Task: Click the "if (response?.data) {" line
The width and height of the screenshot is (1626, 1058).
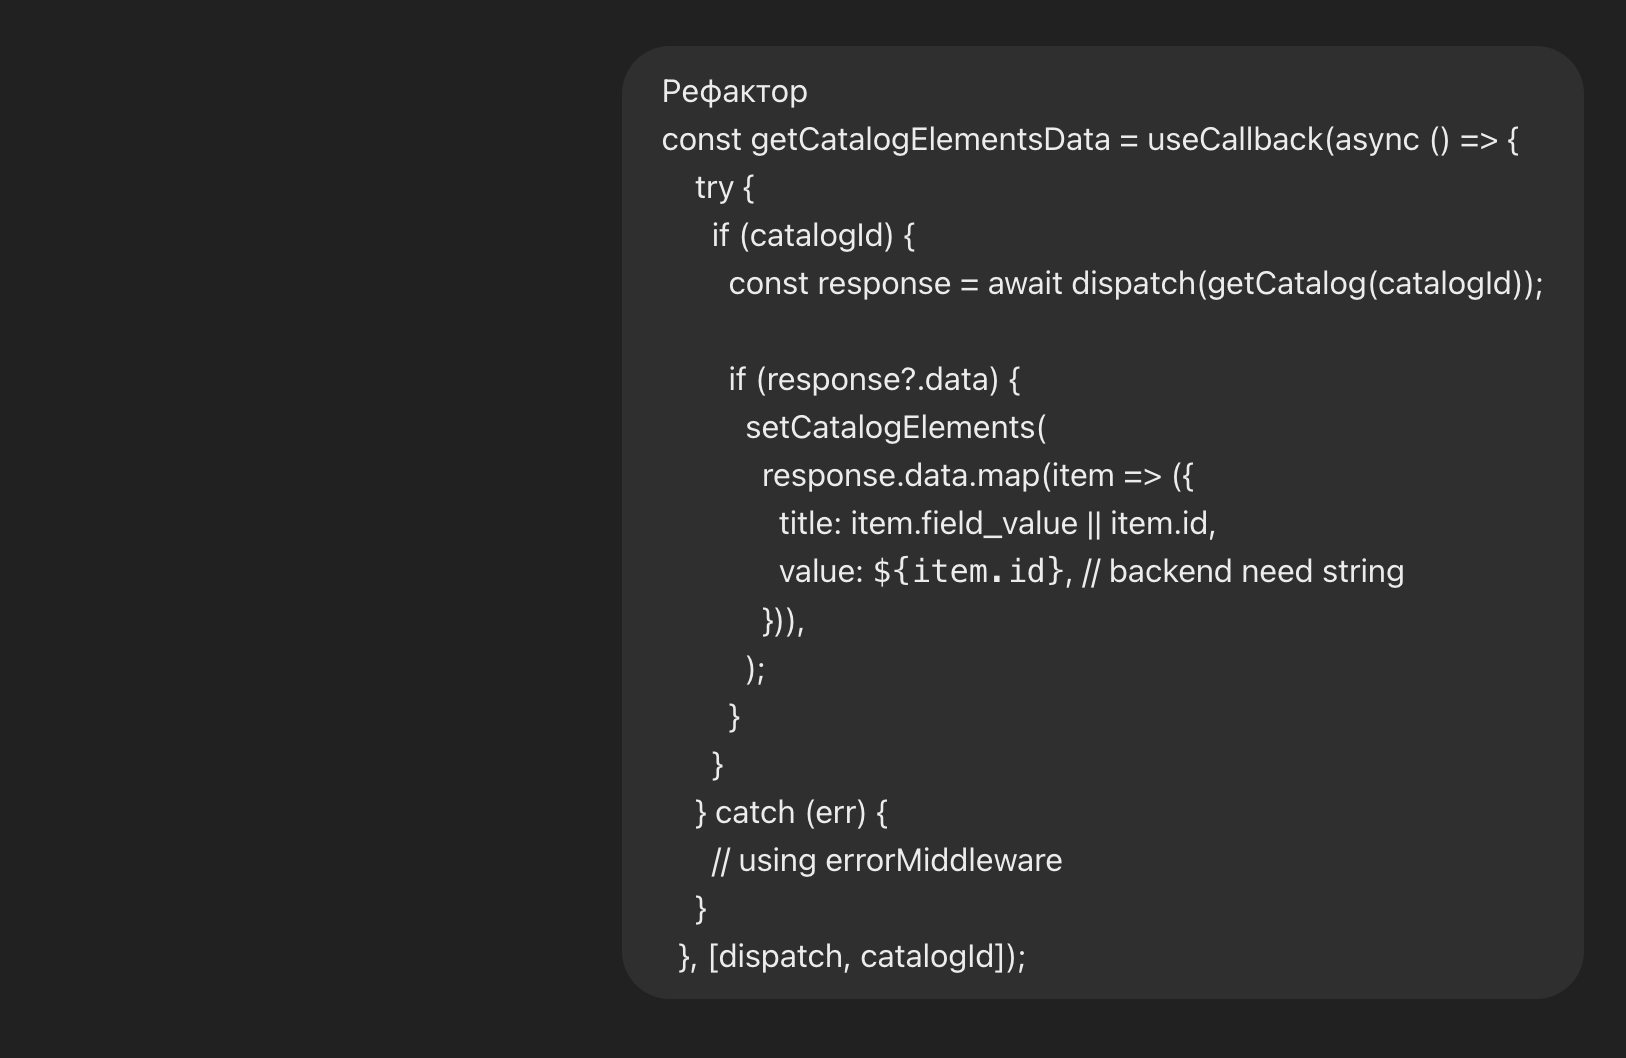Action: point(874,380)
